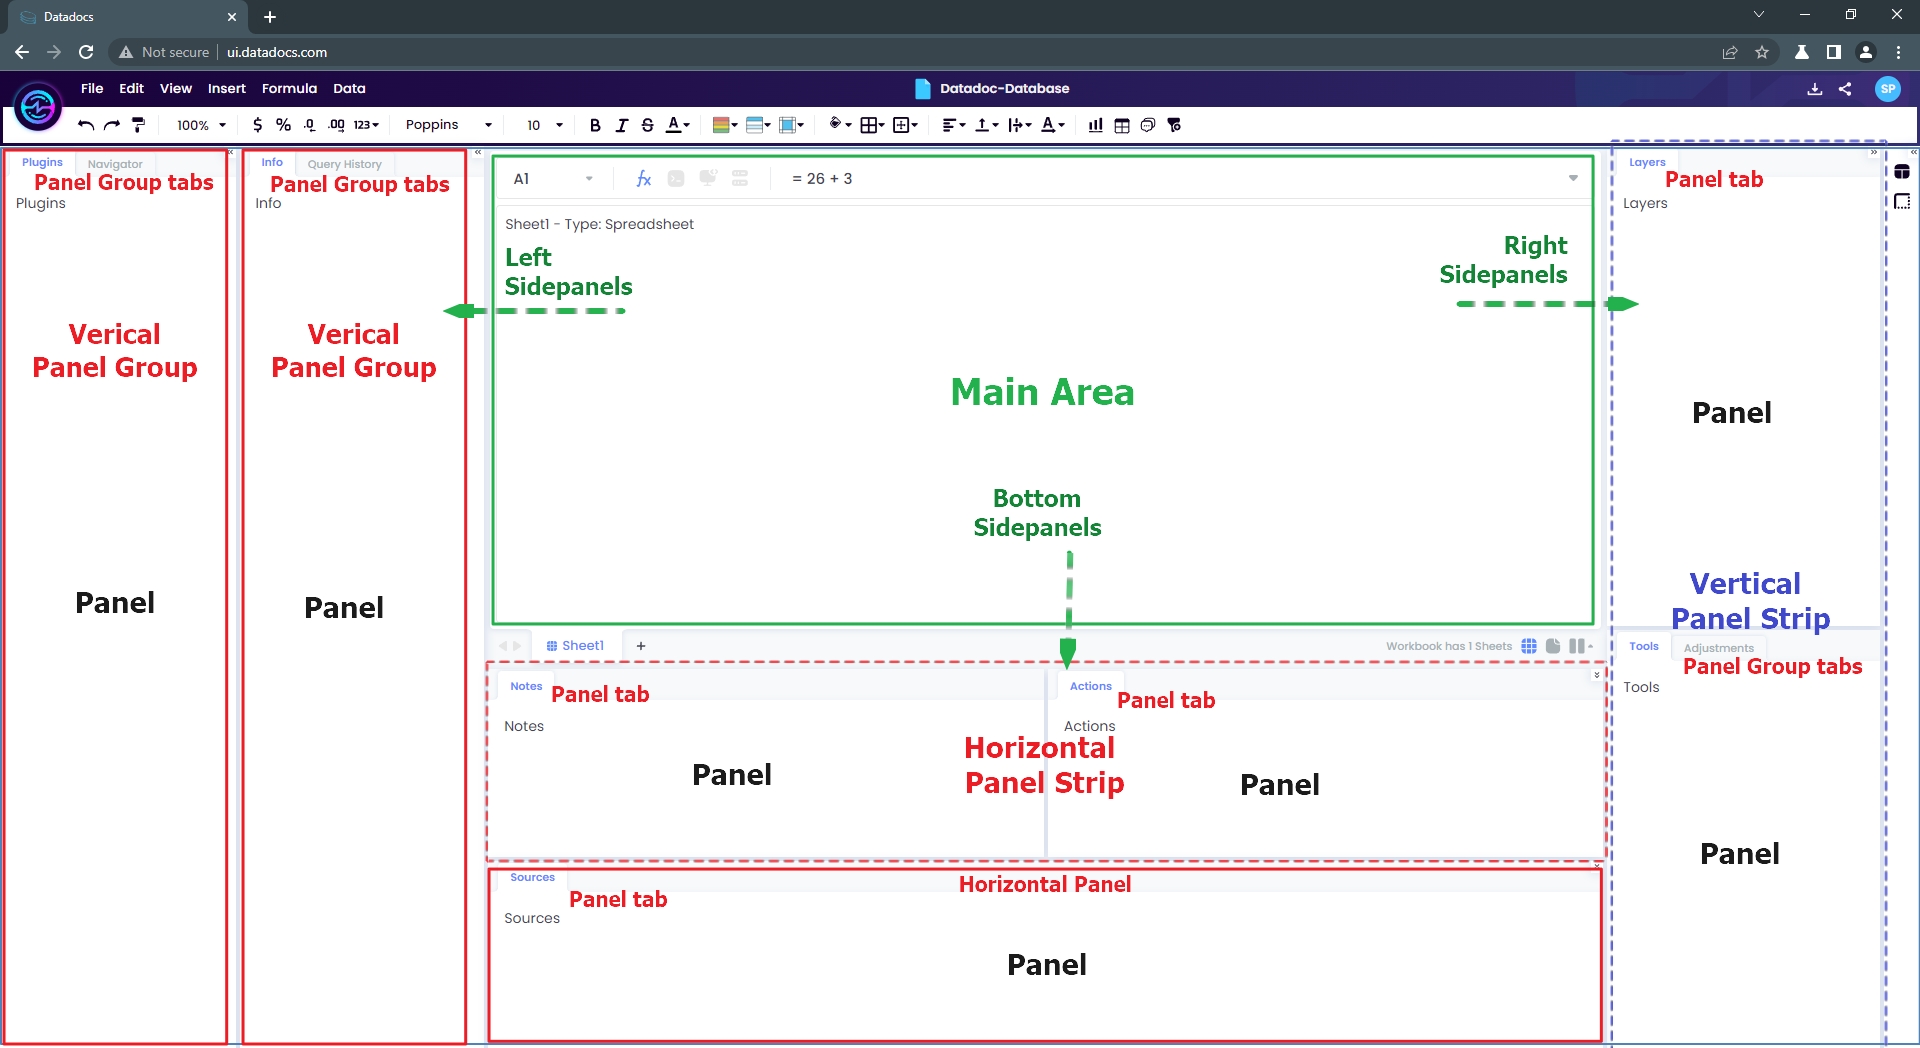Apply percent number format
Viewport: 1920px width, 1048px height.
pyautogui.click(x=283, y=125)
